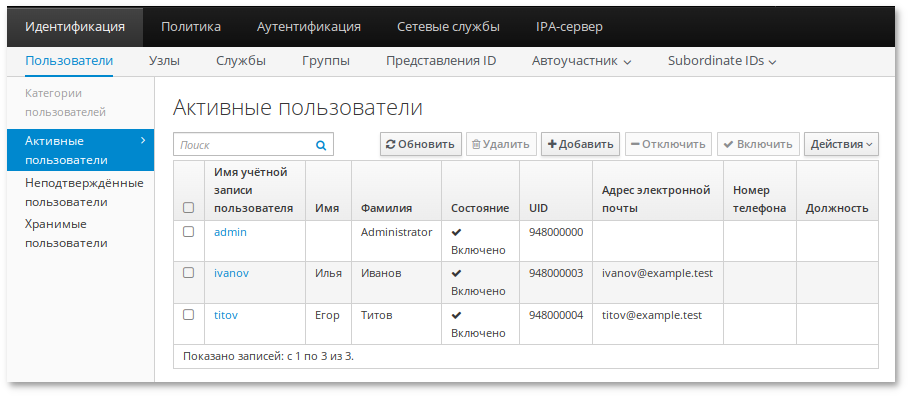Expand the Действия actions dropdown
Image resolution: width=908 pixels, height=396 pixels.
[x=841, y=144]
